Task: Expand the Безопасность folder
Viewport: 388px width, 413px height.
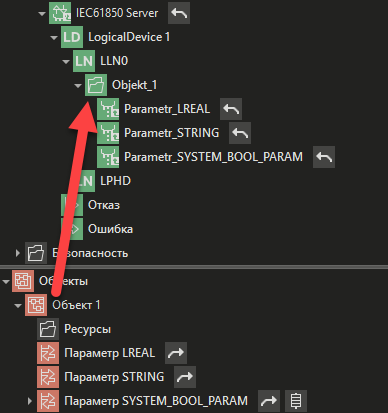Action: pyautogui.click(x=18, y=253)
